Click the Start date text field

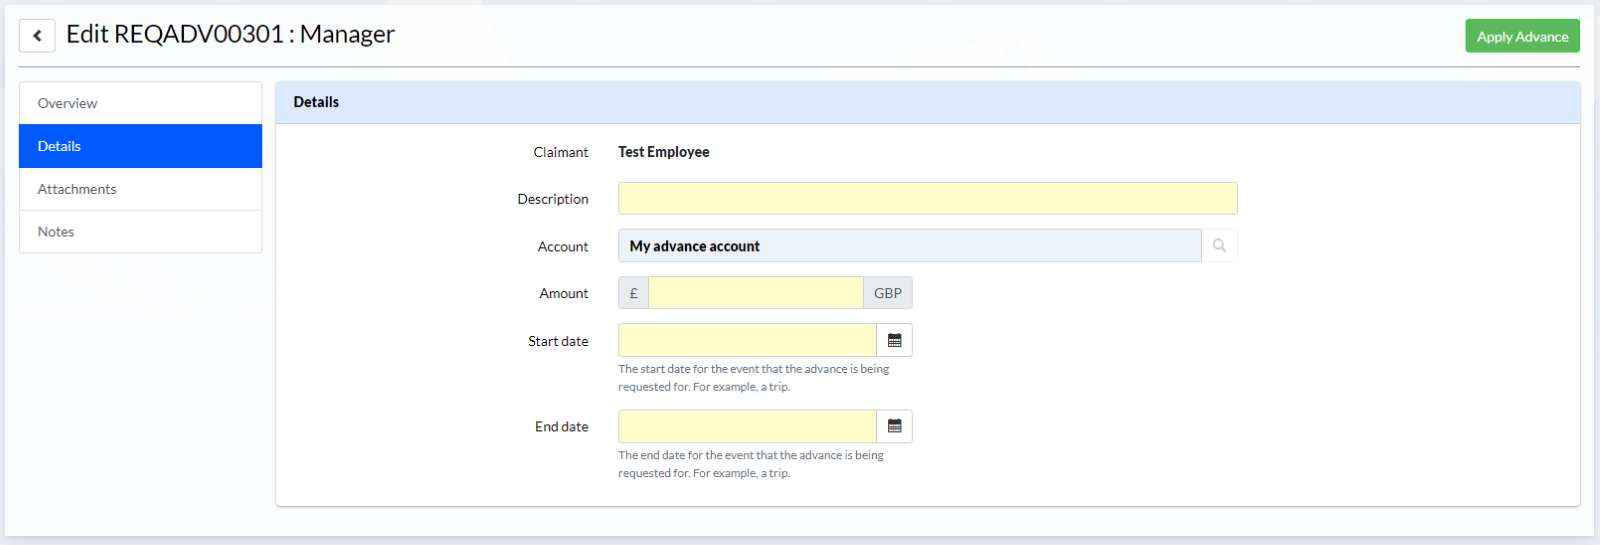747,340
